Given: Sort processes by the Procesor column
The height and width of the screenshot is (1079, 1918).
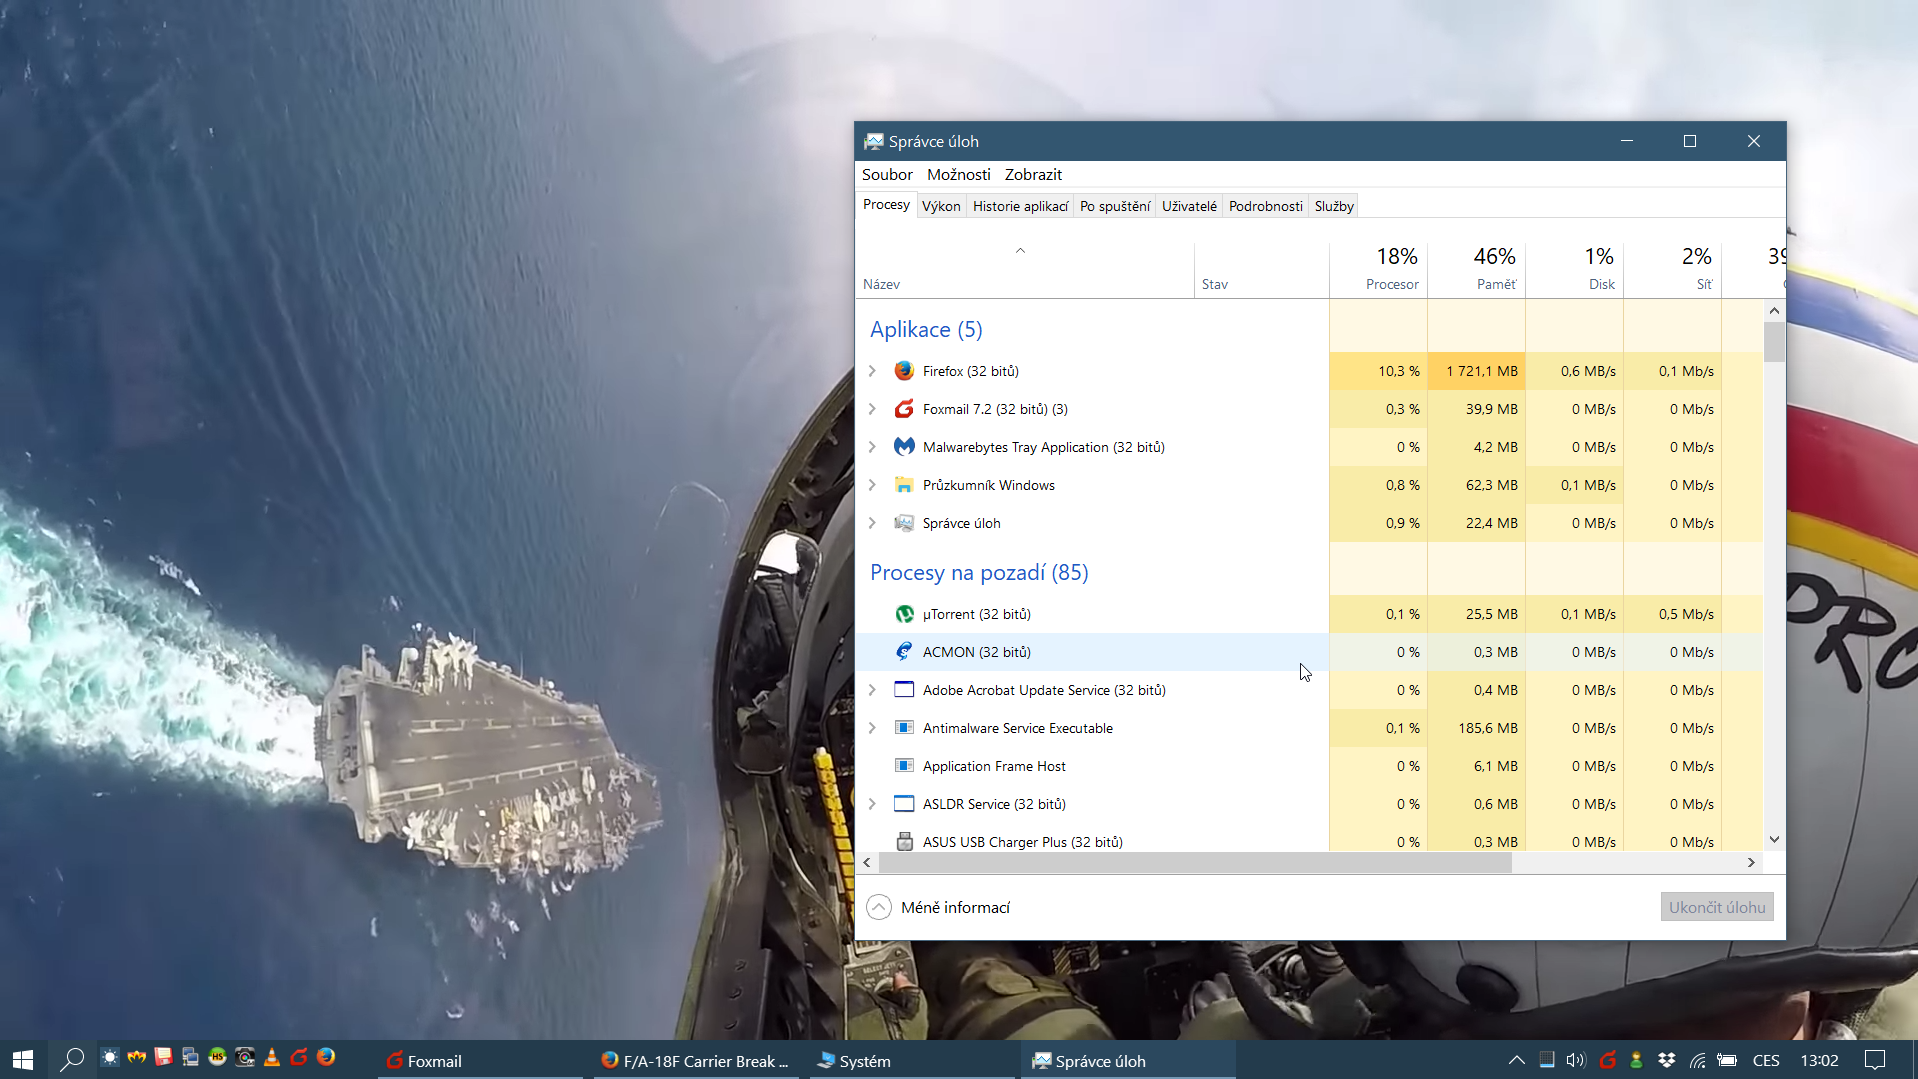Looking at the screenshot, I should point(1378,269).
